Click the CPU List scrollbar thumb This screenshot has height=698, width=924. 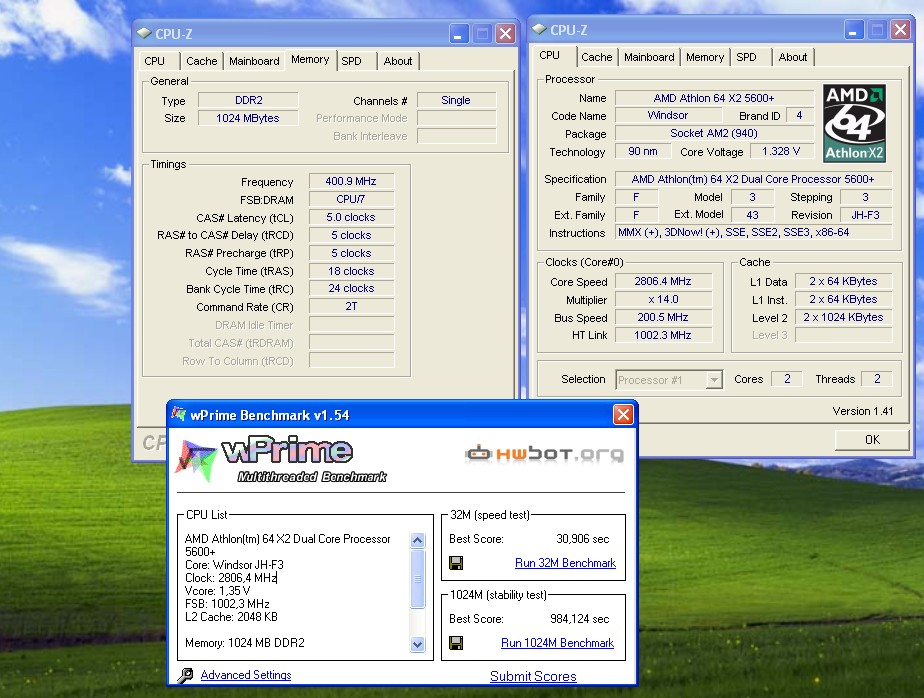click(x=417, y=578)
